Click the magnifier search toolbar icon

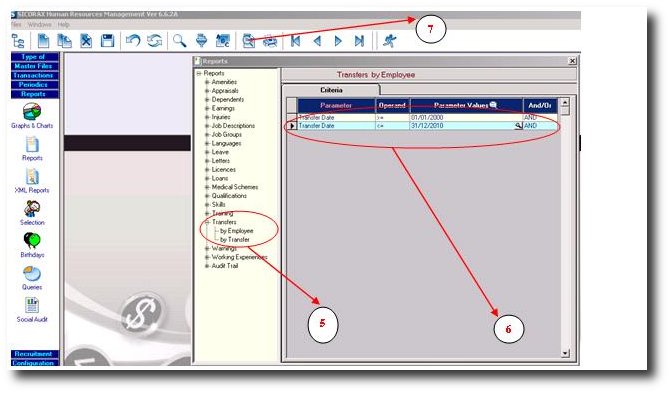coord(179,41)
